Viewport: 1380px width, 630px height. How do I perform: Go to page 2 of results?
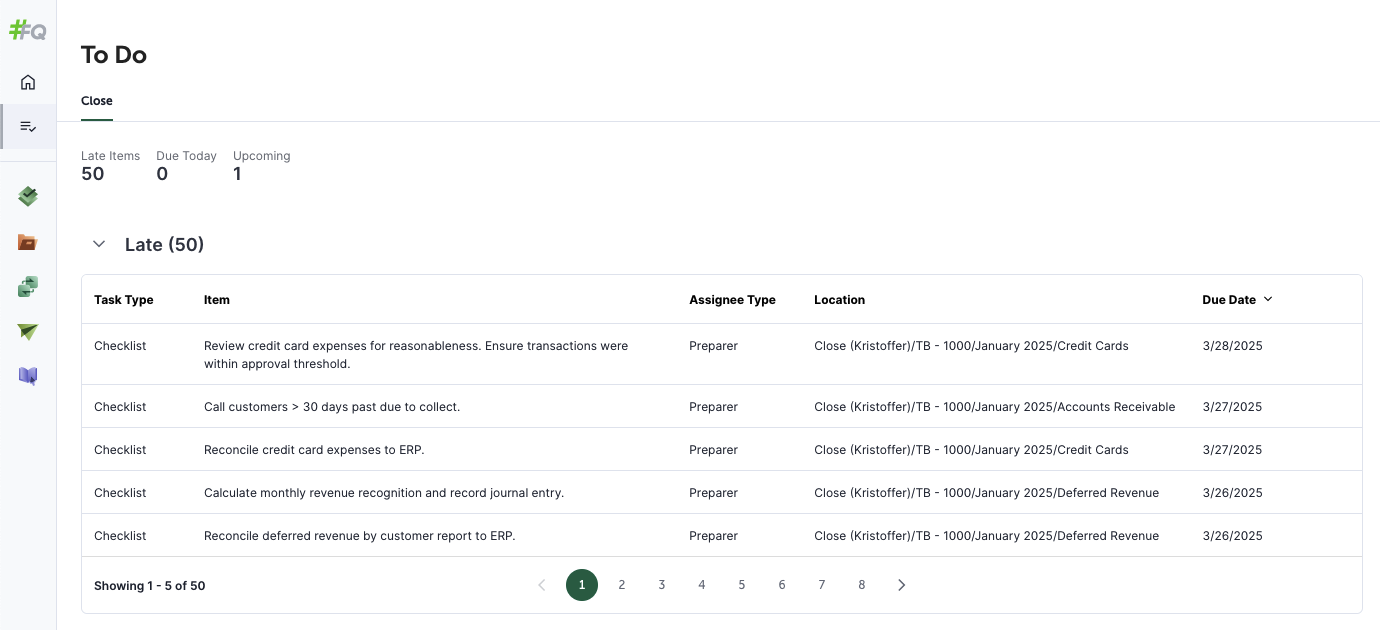[x=622, y=585]
